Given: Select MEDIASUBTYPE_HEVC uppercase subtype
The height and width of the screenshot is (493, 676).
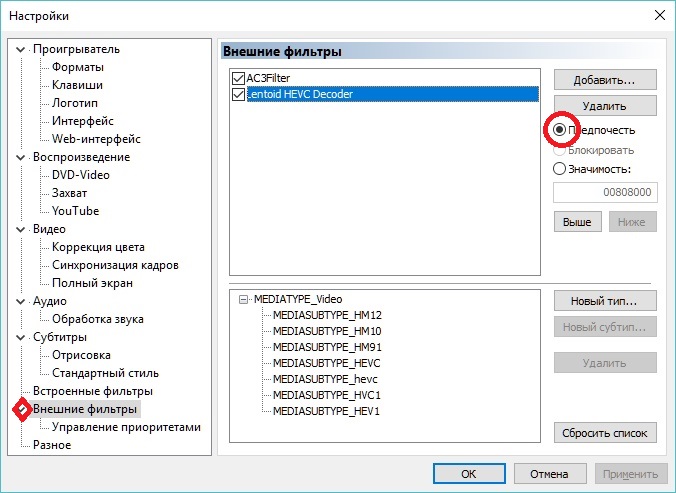Looking at the screenshot, I should coord(326,363).
